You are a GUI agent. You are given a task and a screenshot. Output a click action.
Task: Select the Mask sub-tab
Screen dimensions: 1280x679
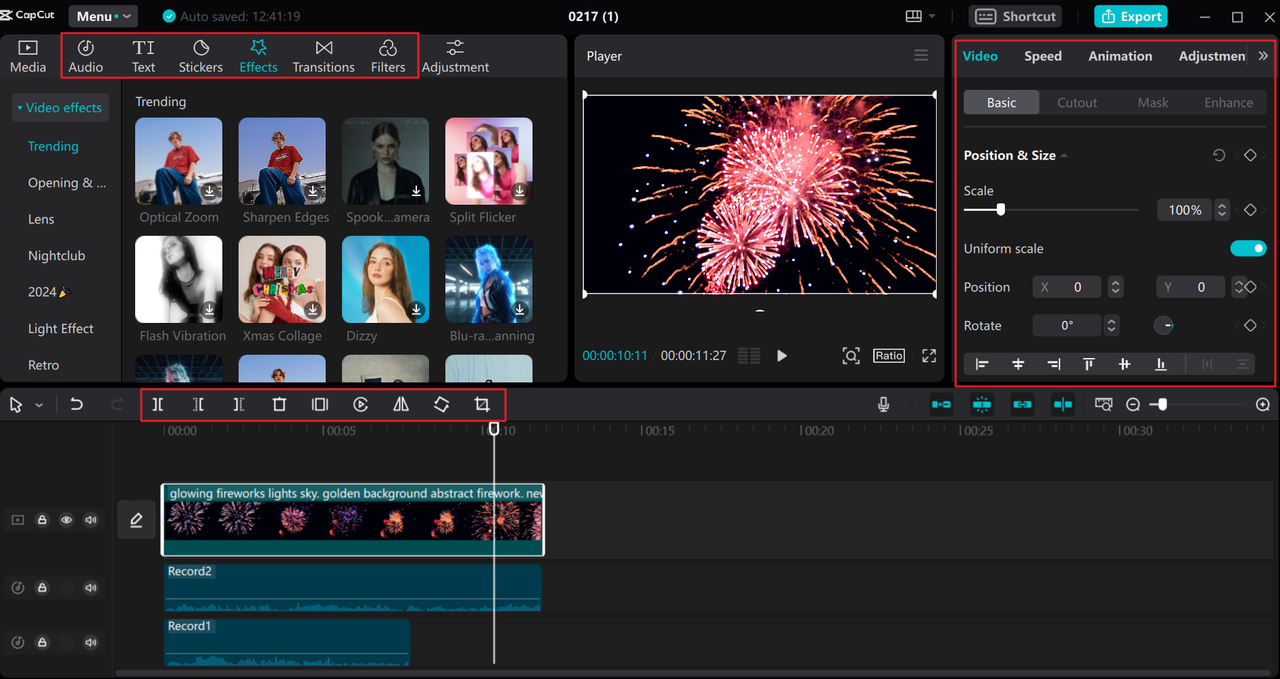point(1153,103)
